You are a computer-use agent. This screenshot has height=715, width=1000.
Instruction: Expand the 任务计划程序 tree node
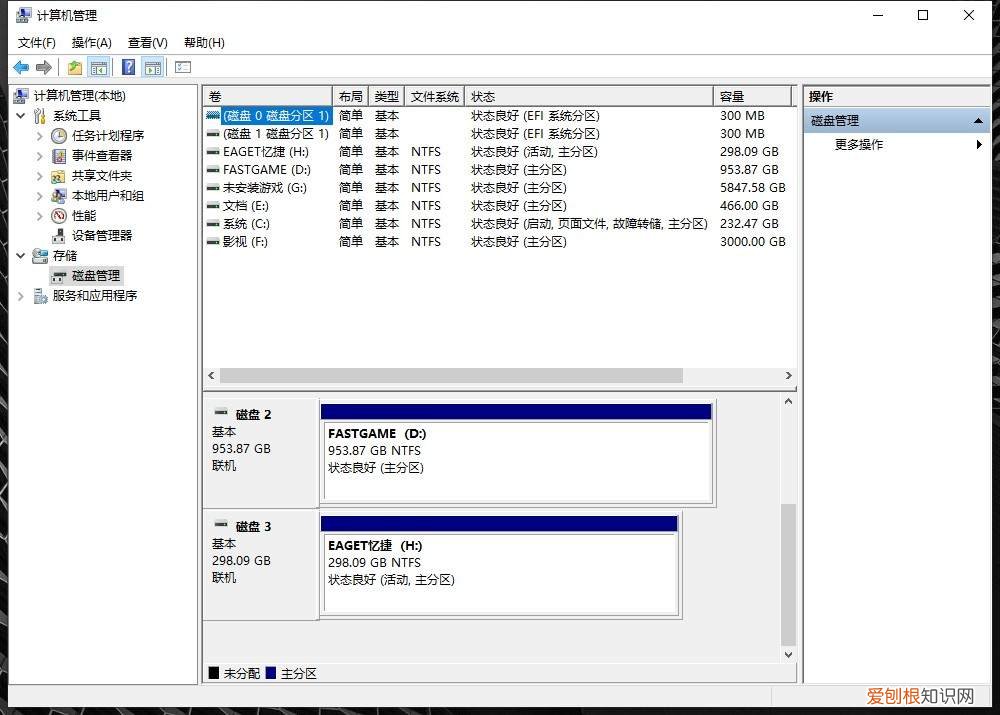pos(40,136)
